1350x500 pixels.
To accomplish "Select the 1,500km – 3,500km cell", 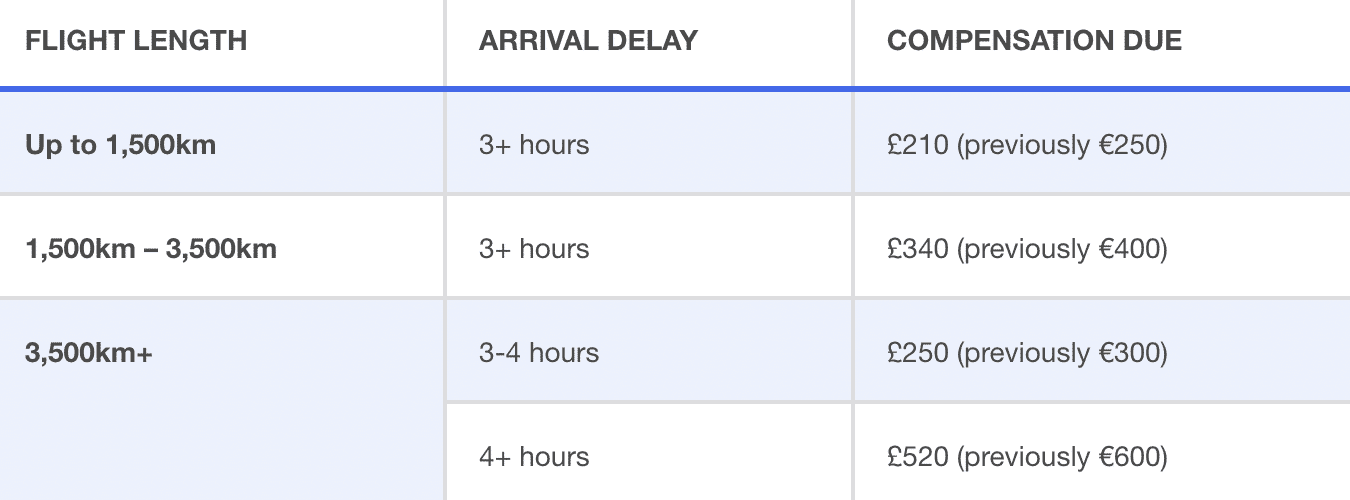I will pyautogui.click(x=222, y=248).
